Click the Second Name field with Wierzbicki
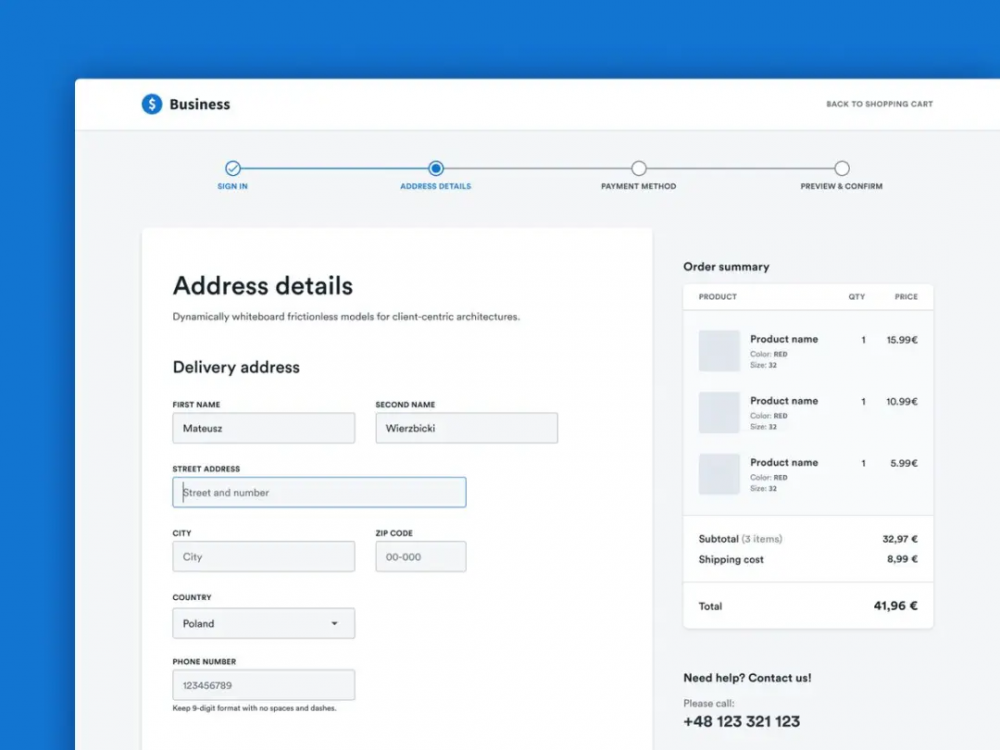This screenshot has height=750, width=1000. 467,428
